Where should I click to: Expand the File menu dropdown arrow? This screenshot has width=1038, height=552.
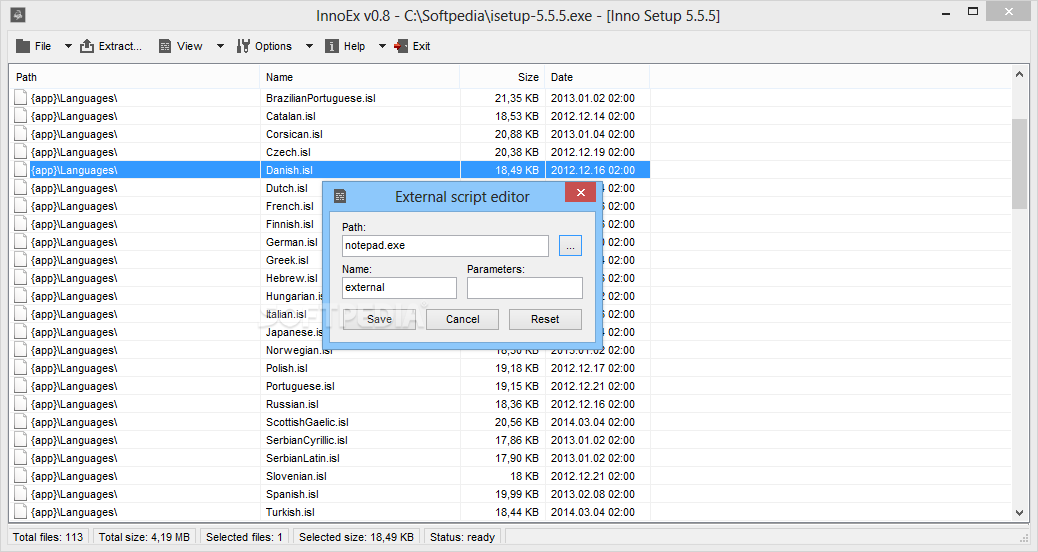(68, 46)
